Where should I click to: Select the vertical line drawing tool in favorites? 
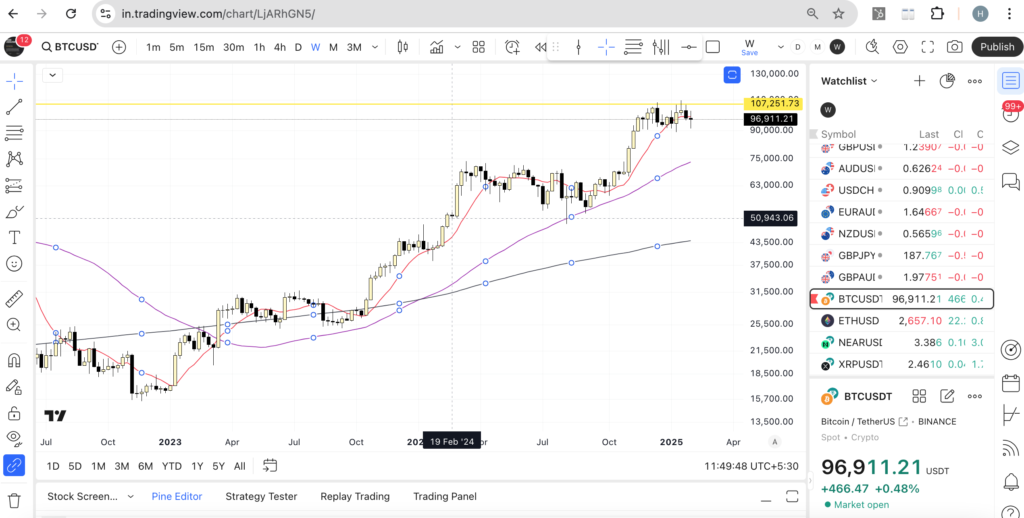point(579,47)
